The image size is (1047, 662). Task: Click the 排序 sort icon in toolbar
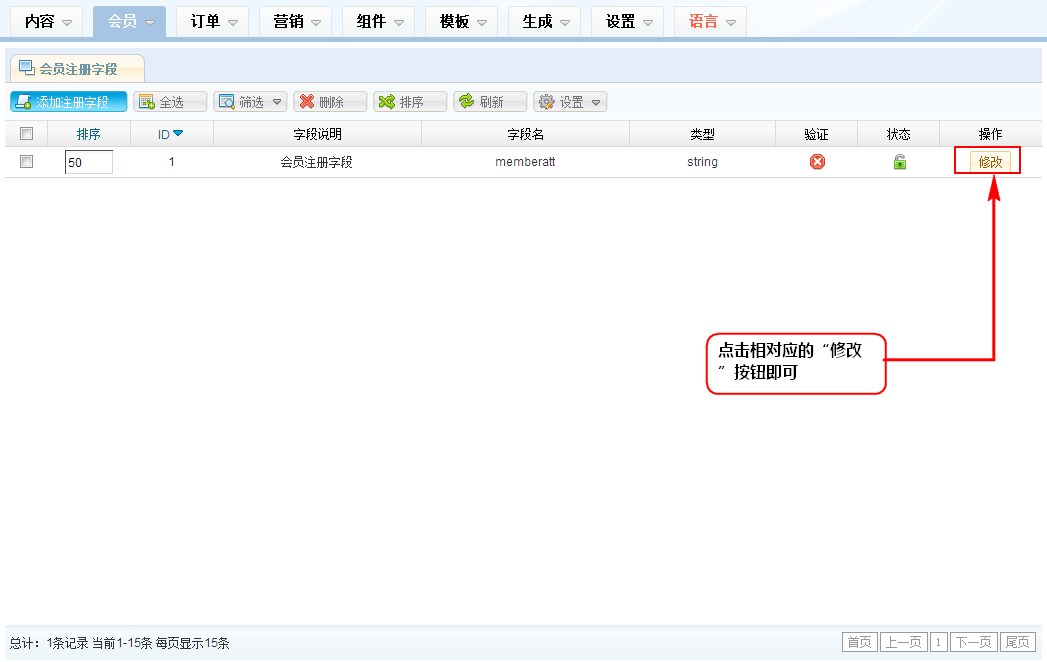click(386, 102)
